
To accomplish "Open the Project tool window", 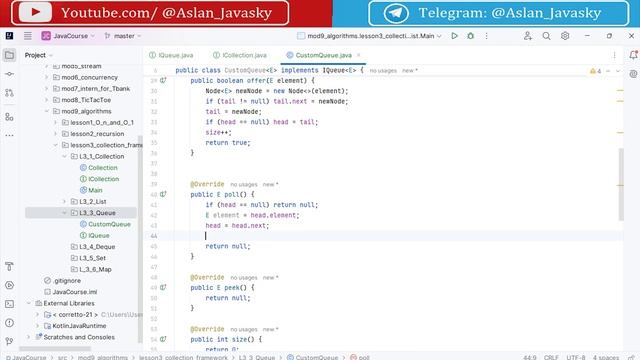I will 9,55.
